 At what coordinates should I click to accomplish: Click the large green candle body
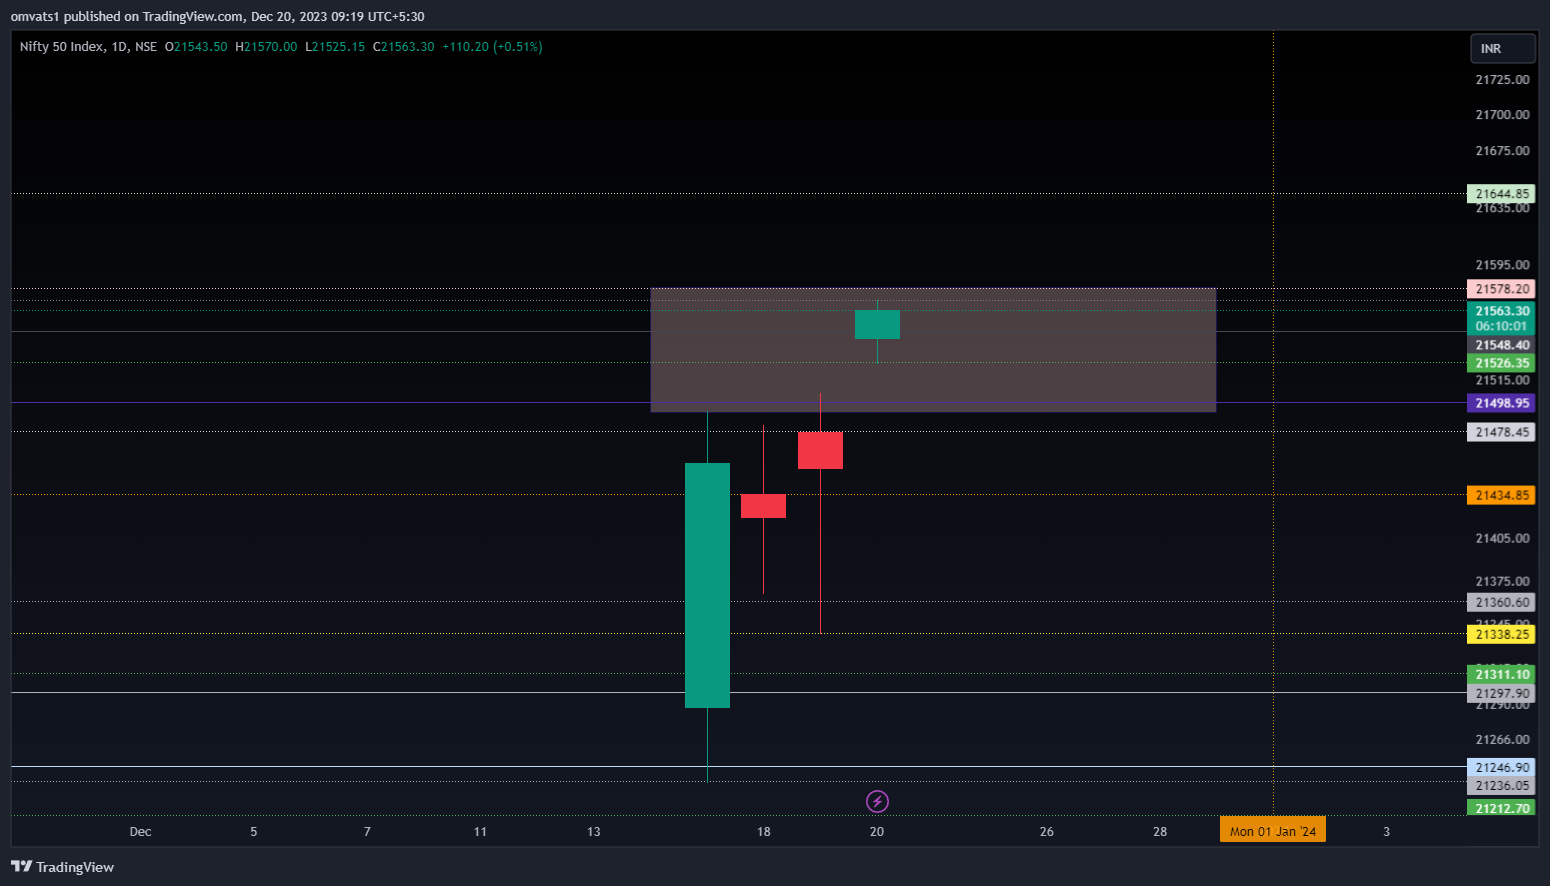pyautogui.click(x=707, y=585)
